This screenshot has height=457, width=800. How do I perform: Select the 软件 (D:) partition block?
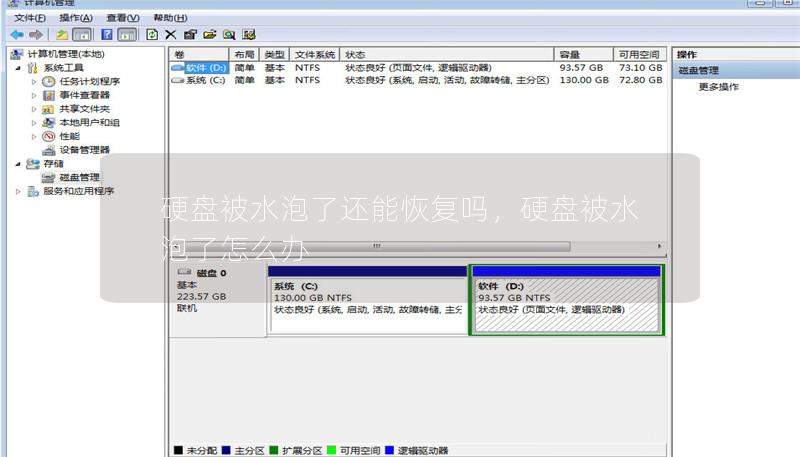(x=566, y=300)
